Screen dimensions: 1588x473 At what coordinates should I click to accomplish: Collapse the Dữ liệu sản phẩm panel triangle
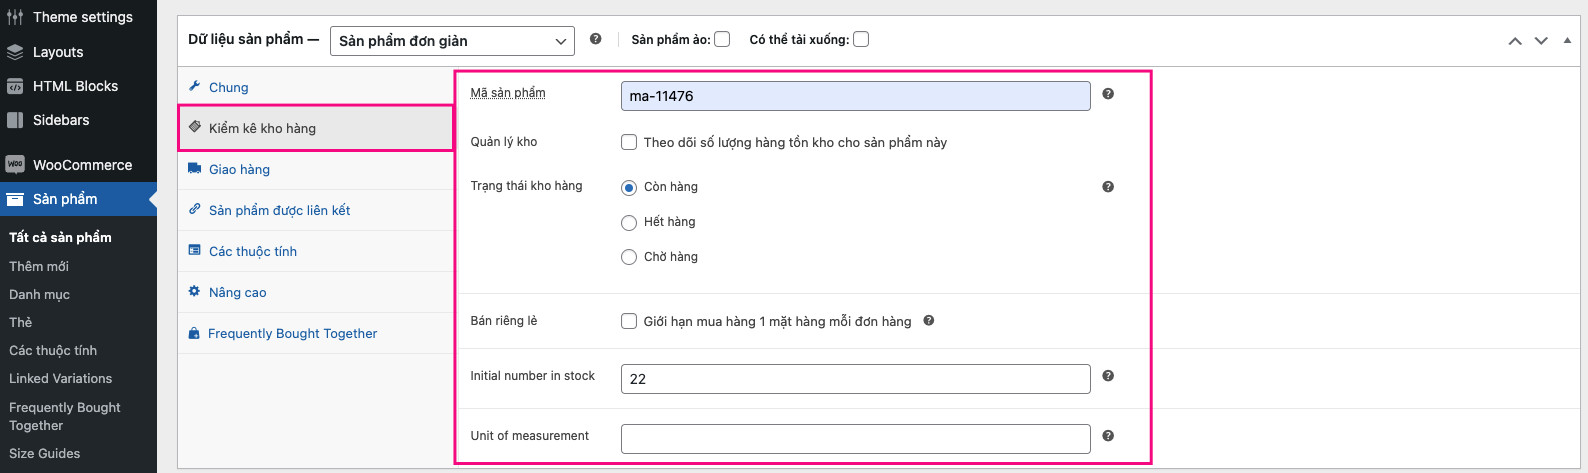[x=1567, y=40]
